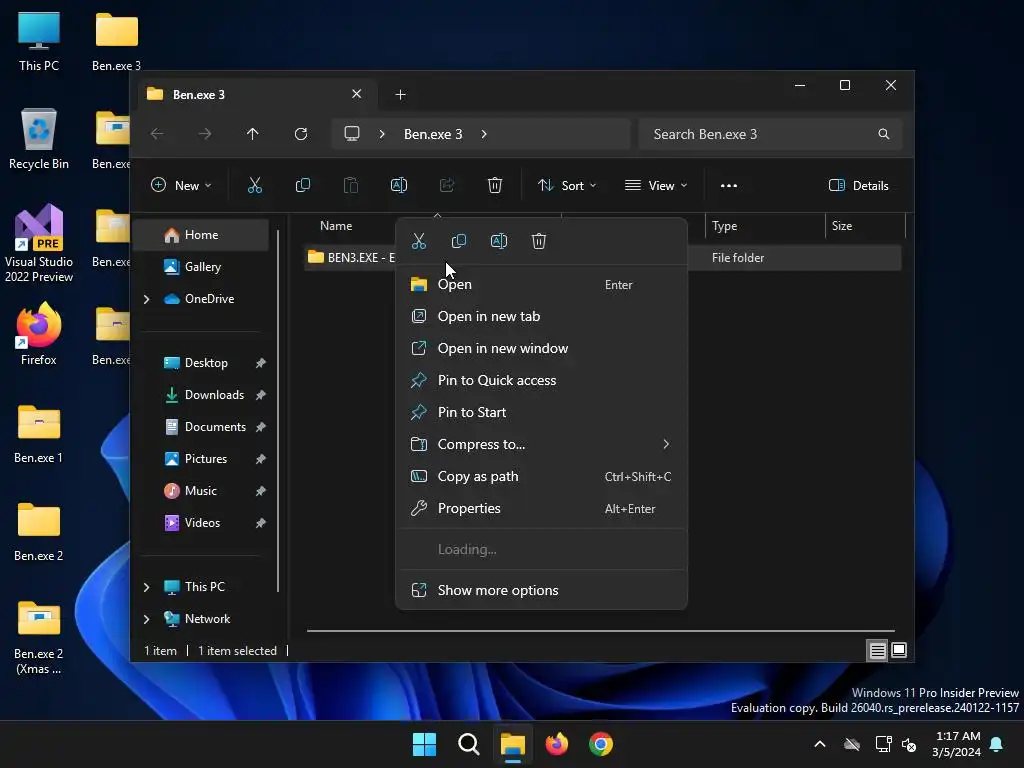Click the toolbar Paste clipboard icon
Image resolution: width=1024 pixels, height=768 pixels.
click(x=351, y=185)
